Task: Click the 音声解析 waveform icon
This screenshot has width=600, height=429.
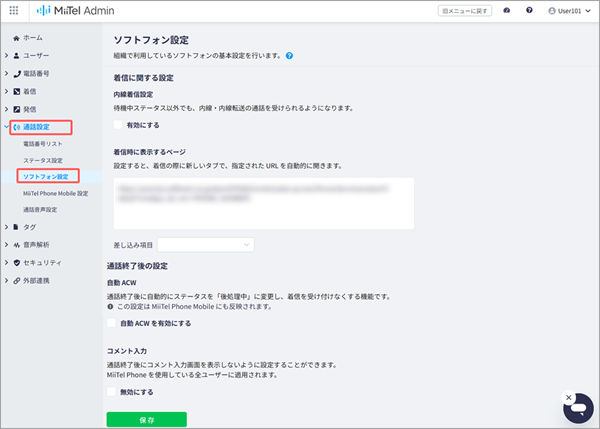Action: point(16,245)
